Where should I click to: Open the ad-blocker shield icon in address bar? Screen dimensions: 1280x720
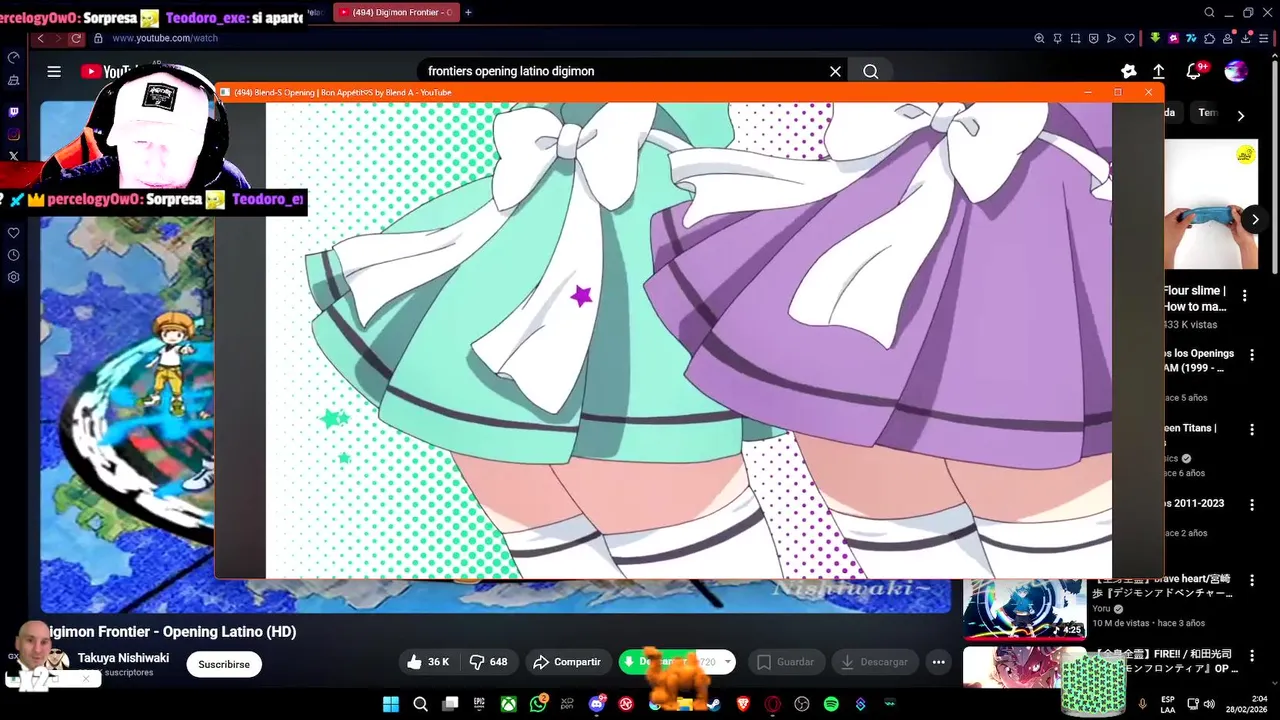point(1093,38)
